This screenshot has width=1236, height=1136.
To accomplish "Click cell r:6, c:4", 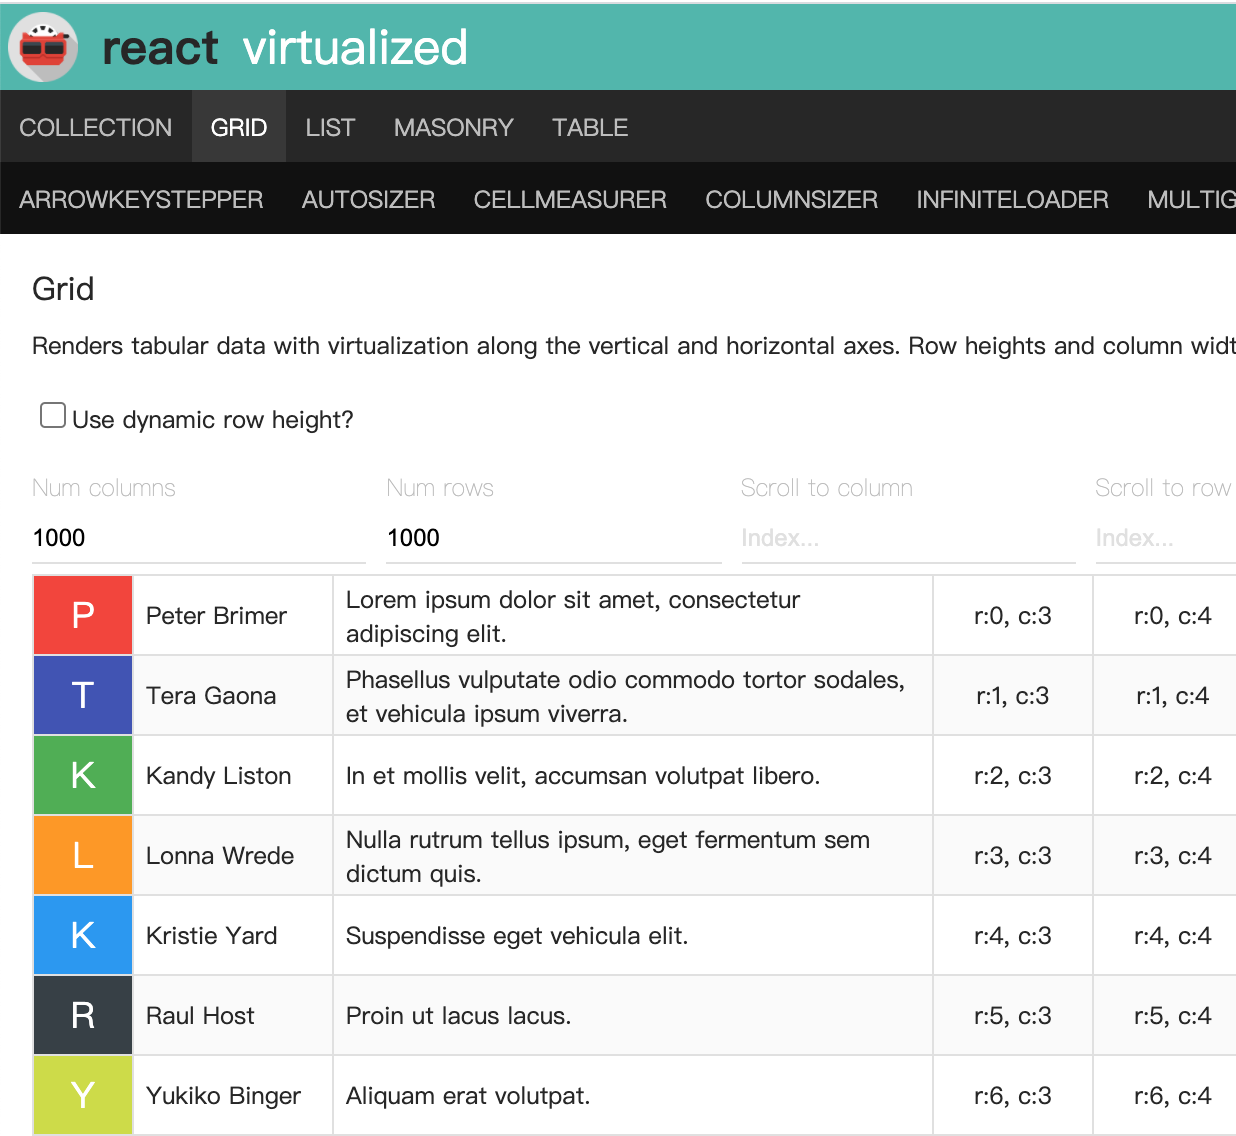I will [x=1165, y=1095].
